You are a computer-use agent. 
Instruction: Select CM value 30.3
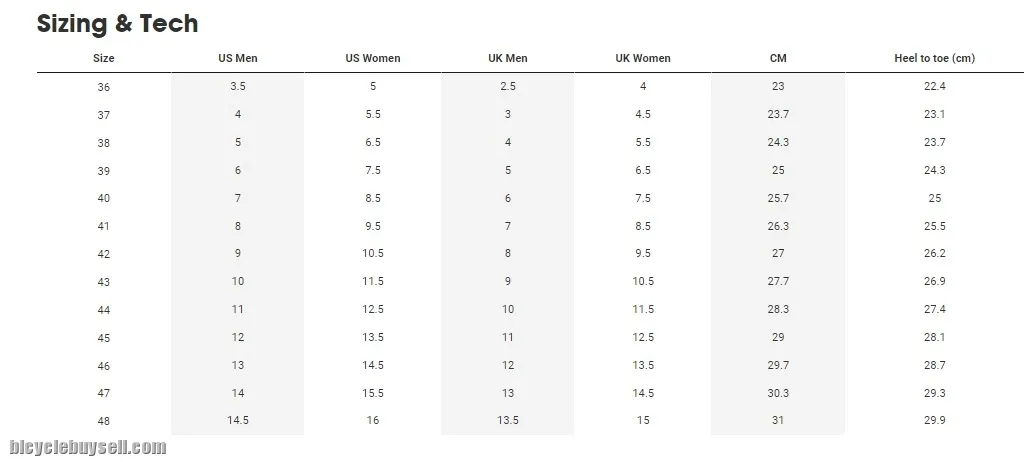click(778, 393)
